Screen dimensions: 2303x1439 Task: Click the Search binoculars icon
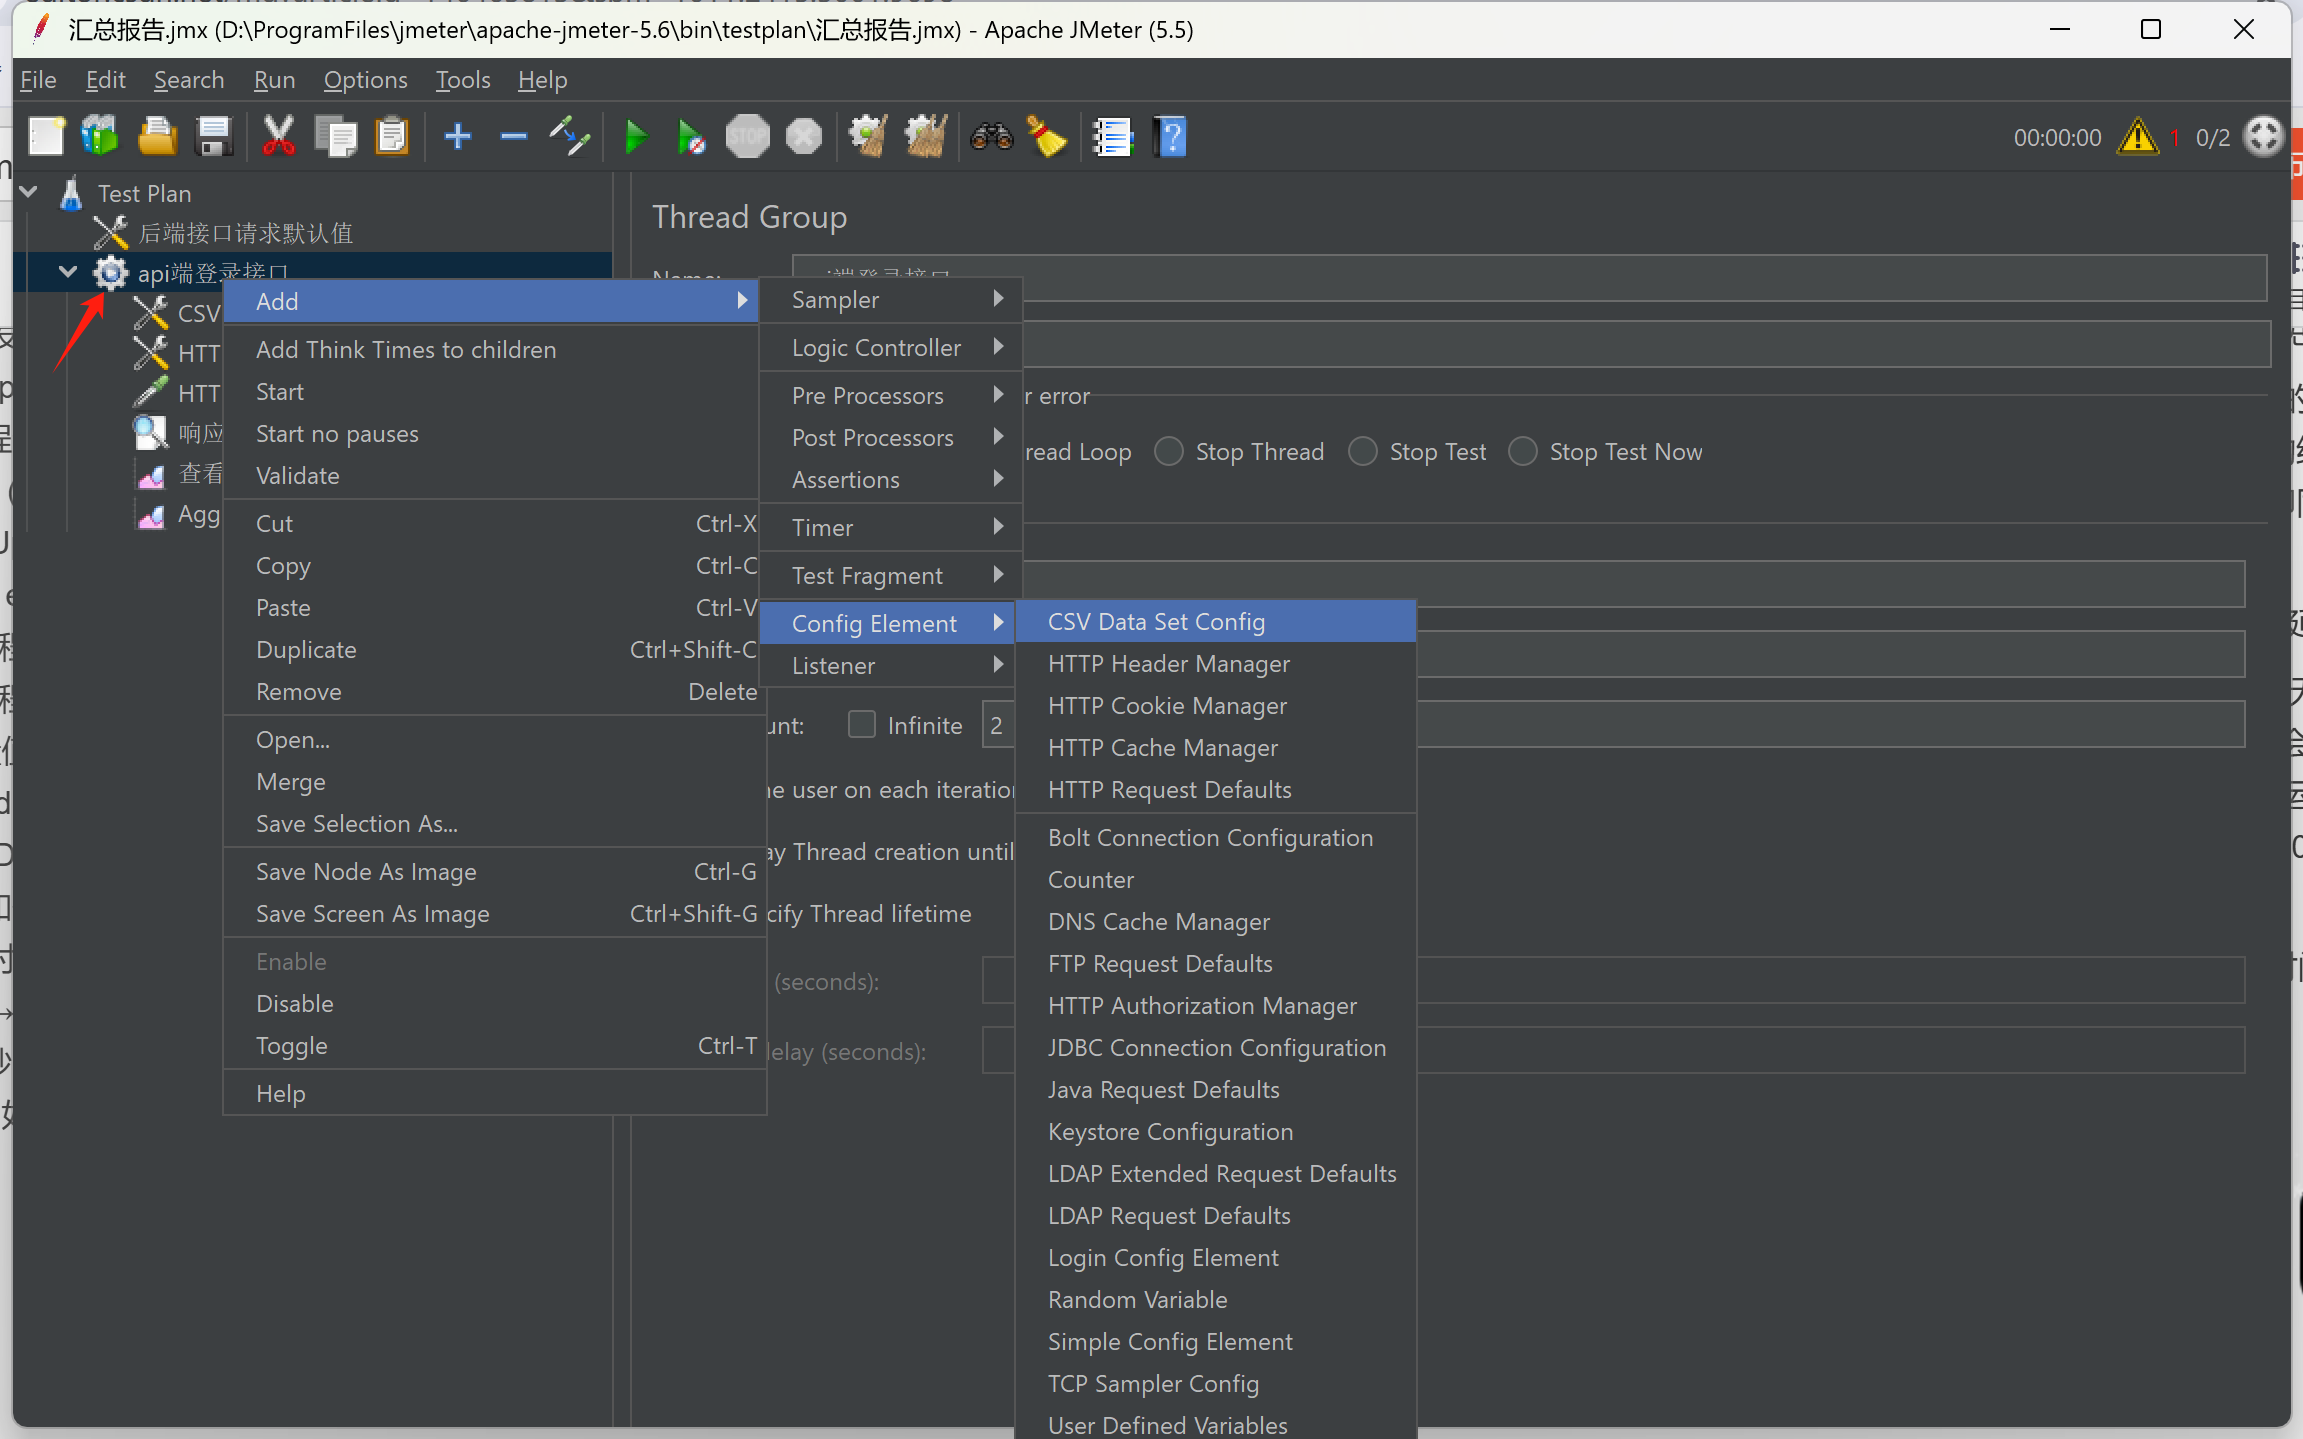(x=991, y=137)
